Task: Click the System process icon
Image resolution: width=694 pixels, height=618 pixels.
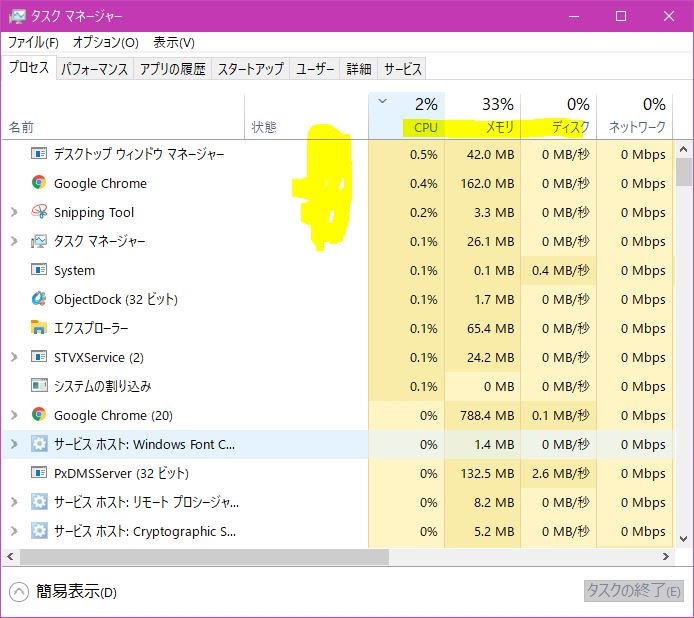Action: [39, 270]
